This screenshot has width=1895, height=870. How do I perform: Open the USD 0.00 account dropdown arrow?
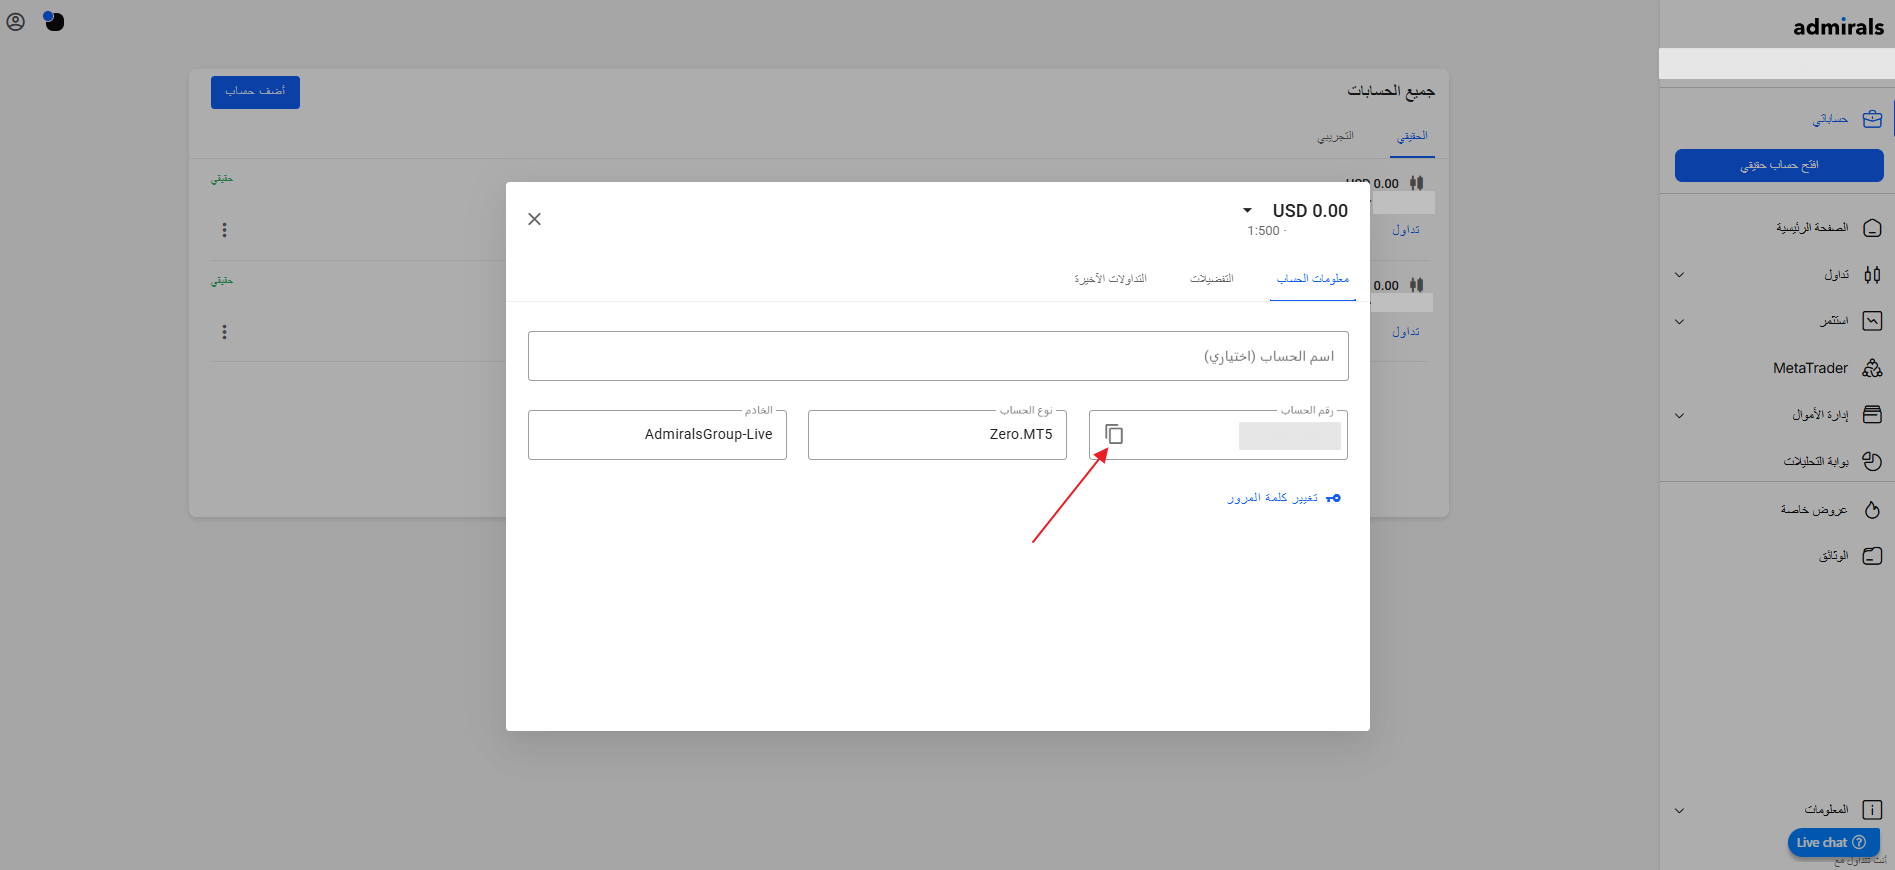[x=1247, y=210]
